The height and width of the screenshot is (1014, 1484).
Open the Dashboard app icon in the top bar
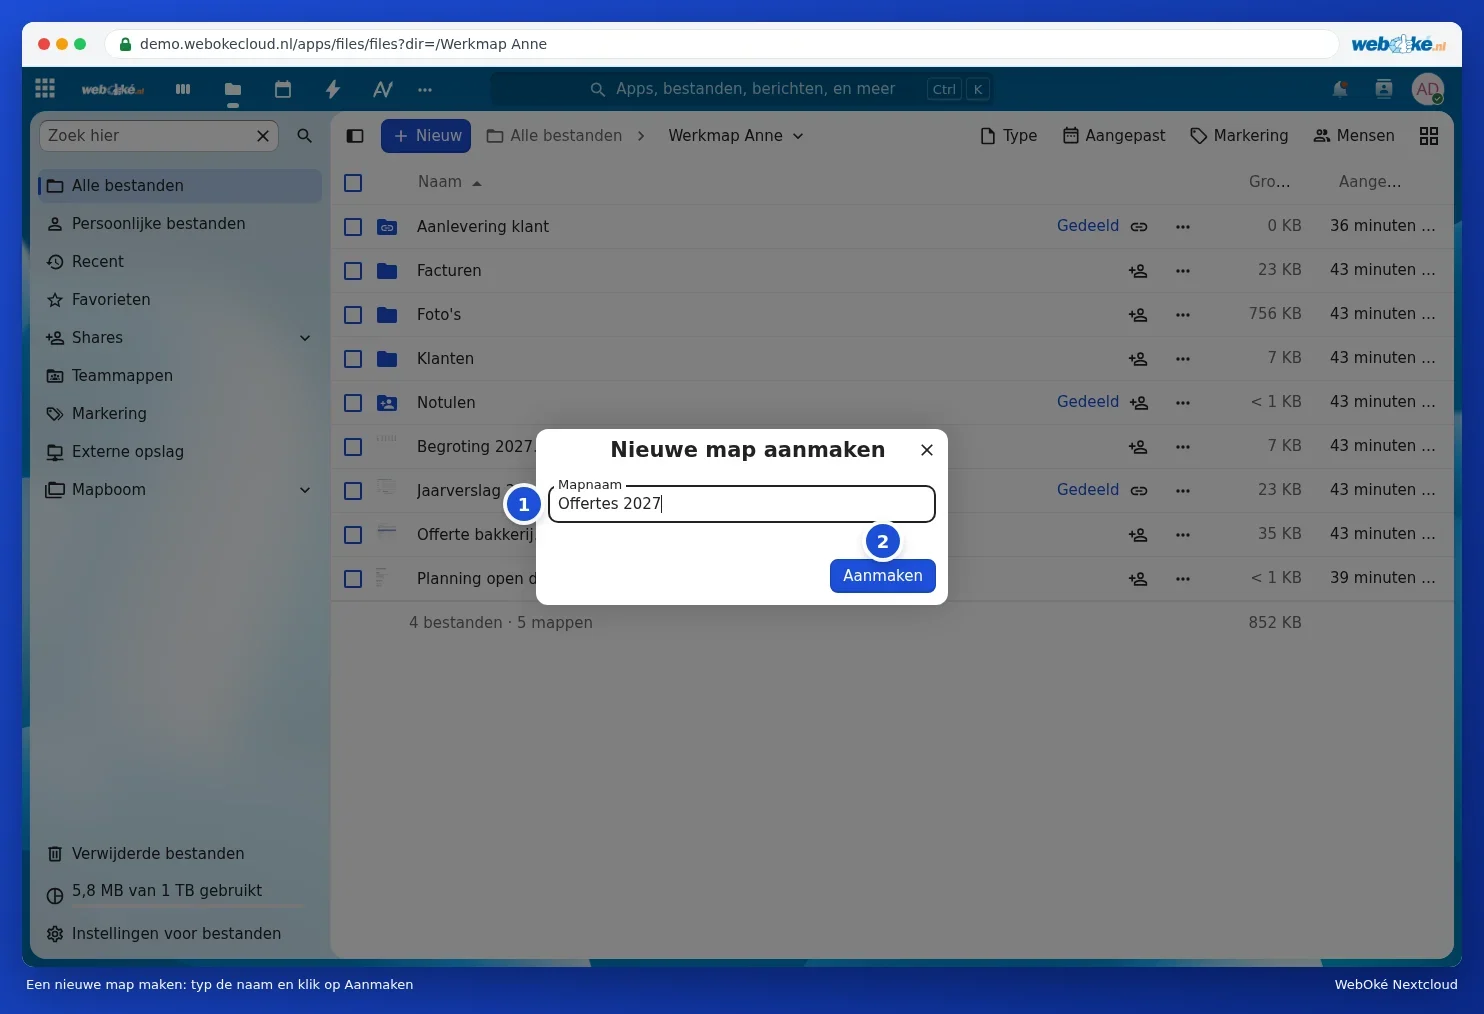[x=183, y=89]
